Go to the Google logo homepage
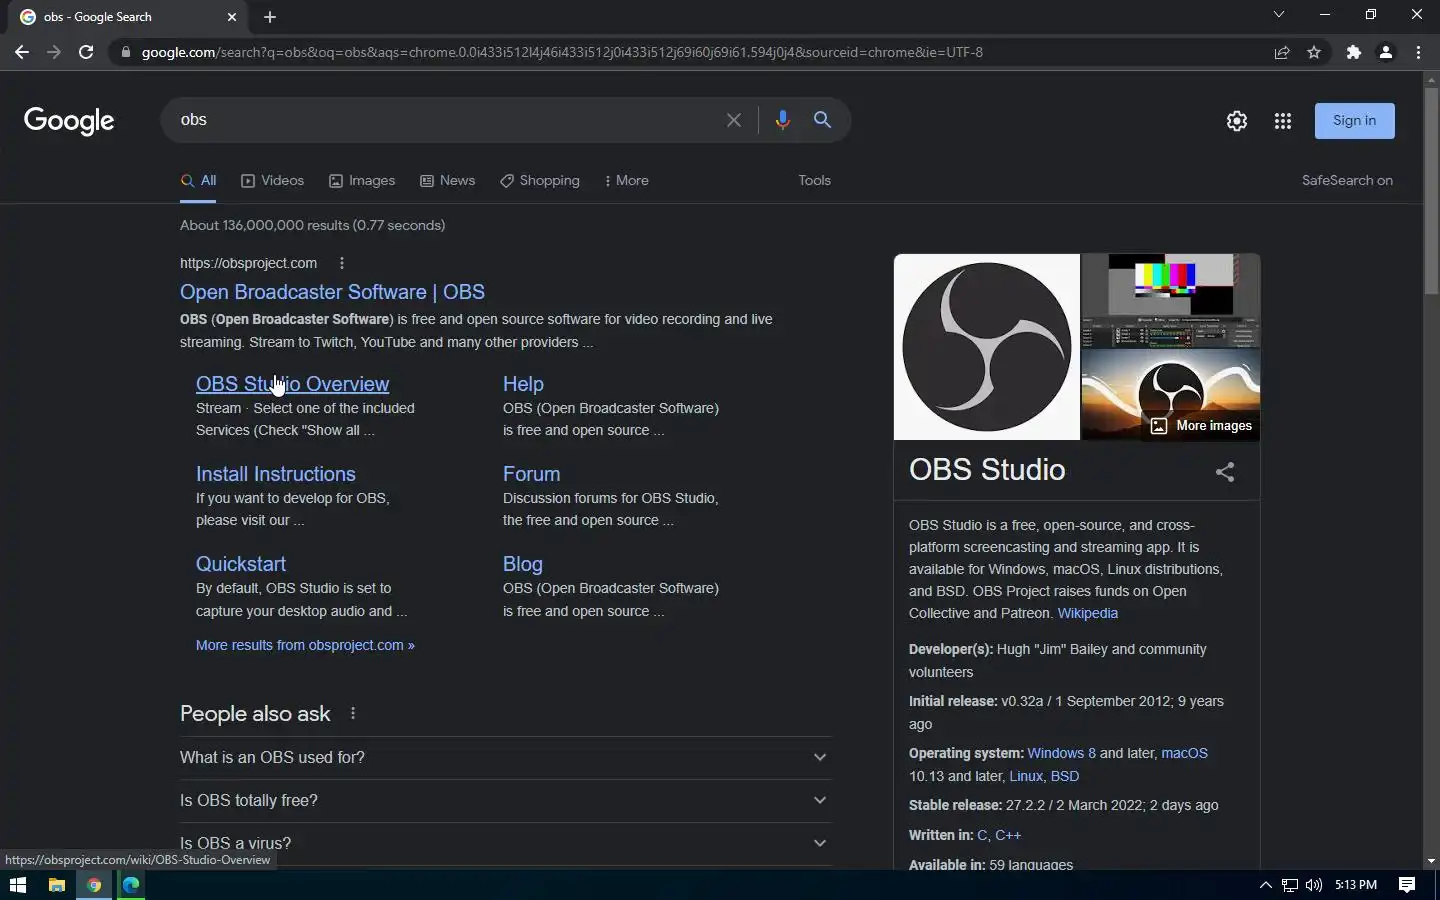 coord(69,121)
